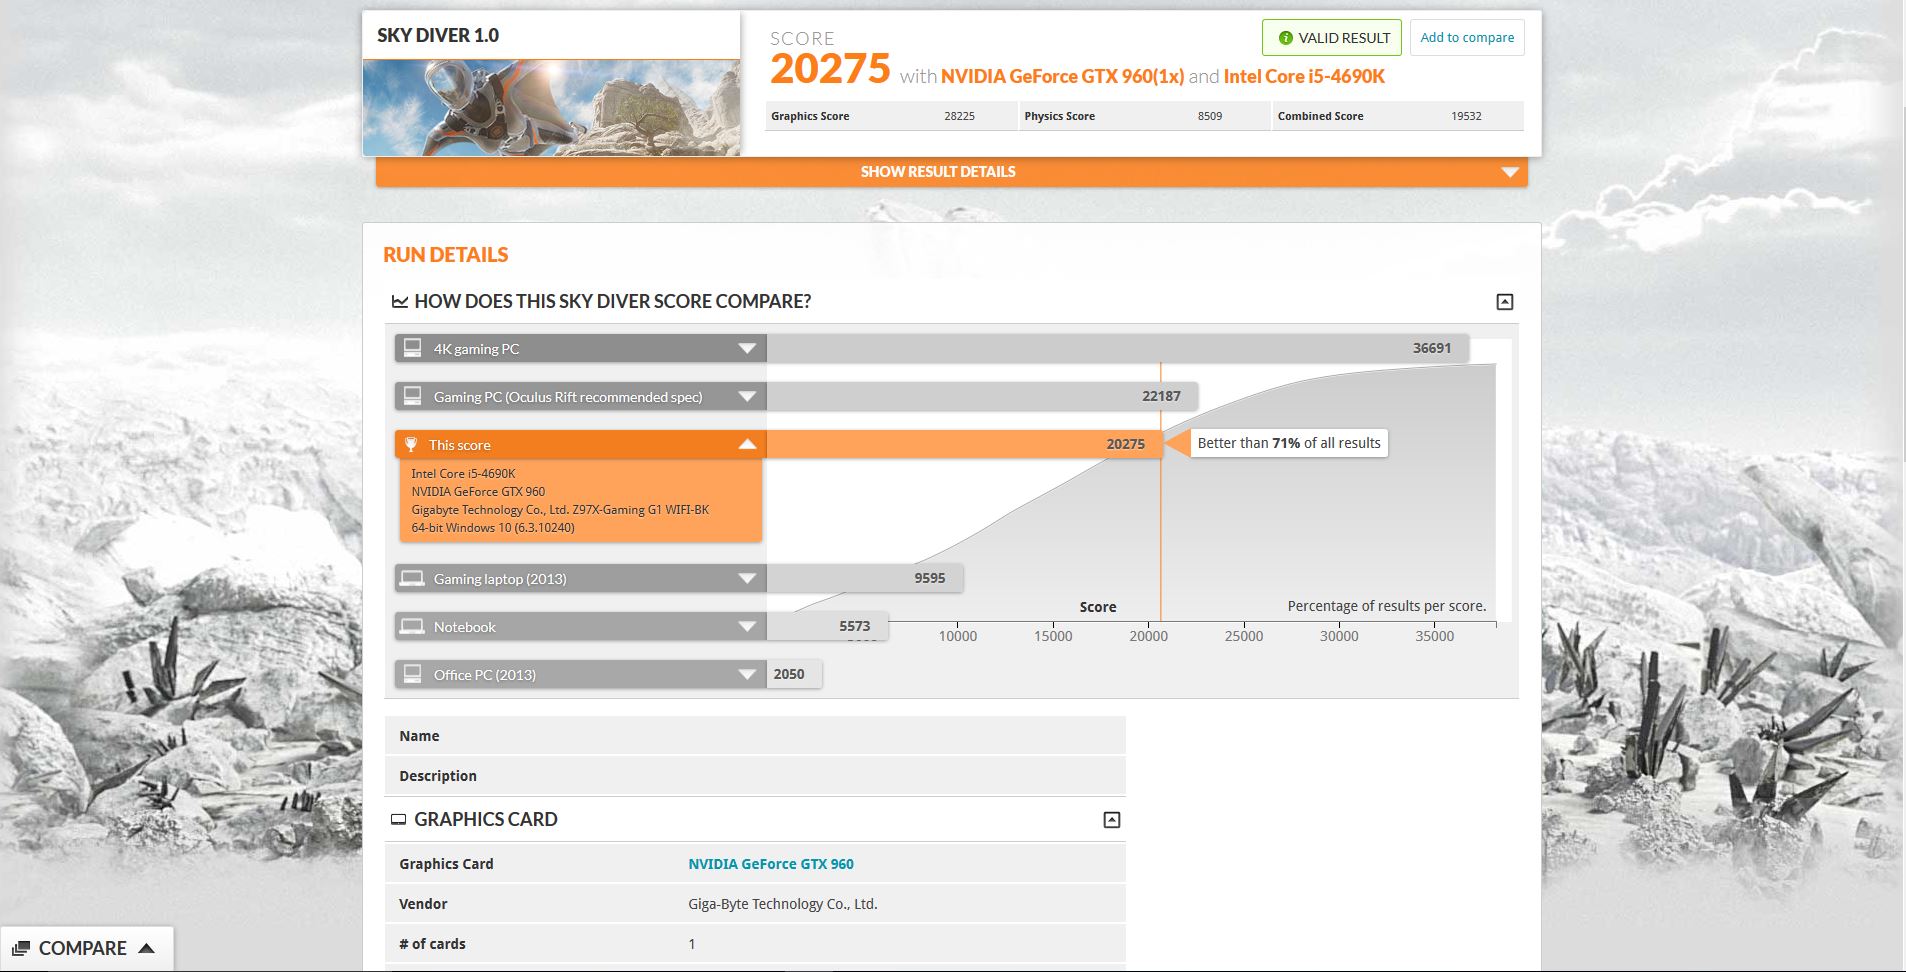Click the 20000 label on the score axis
The image size is (1906, 972).
point(1148,636)
